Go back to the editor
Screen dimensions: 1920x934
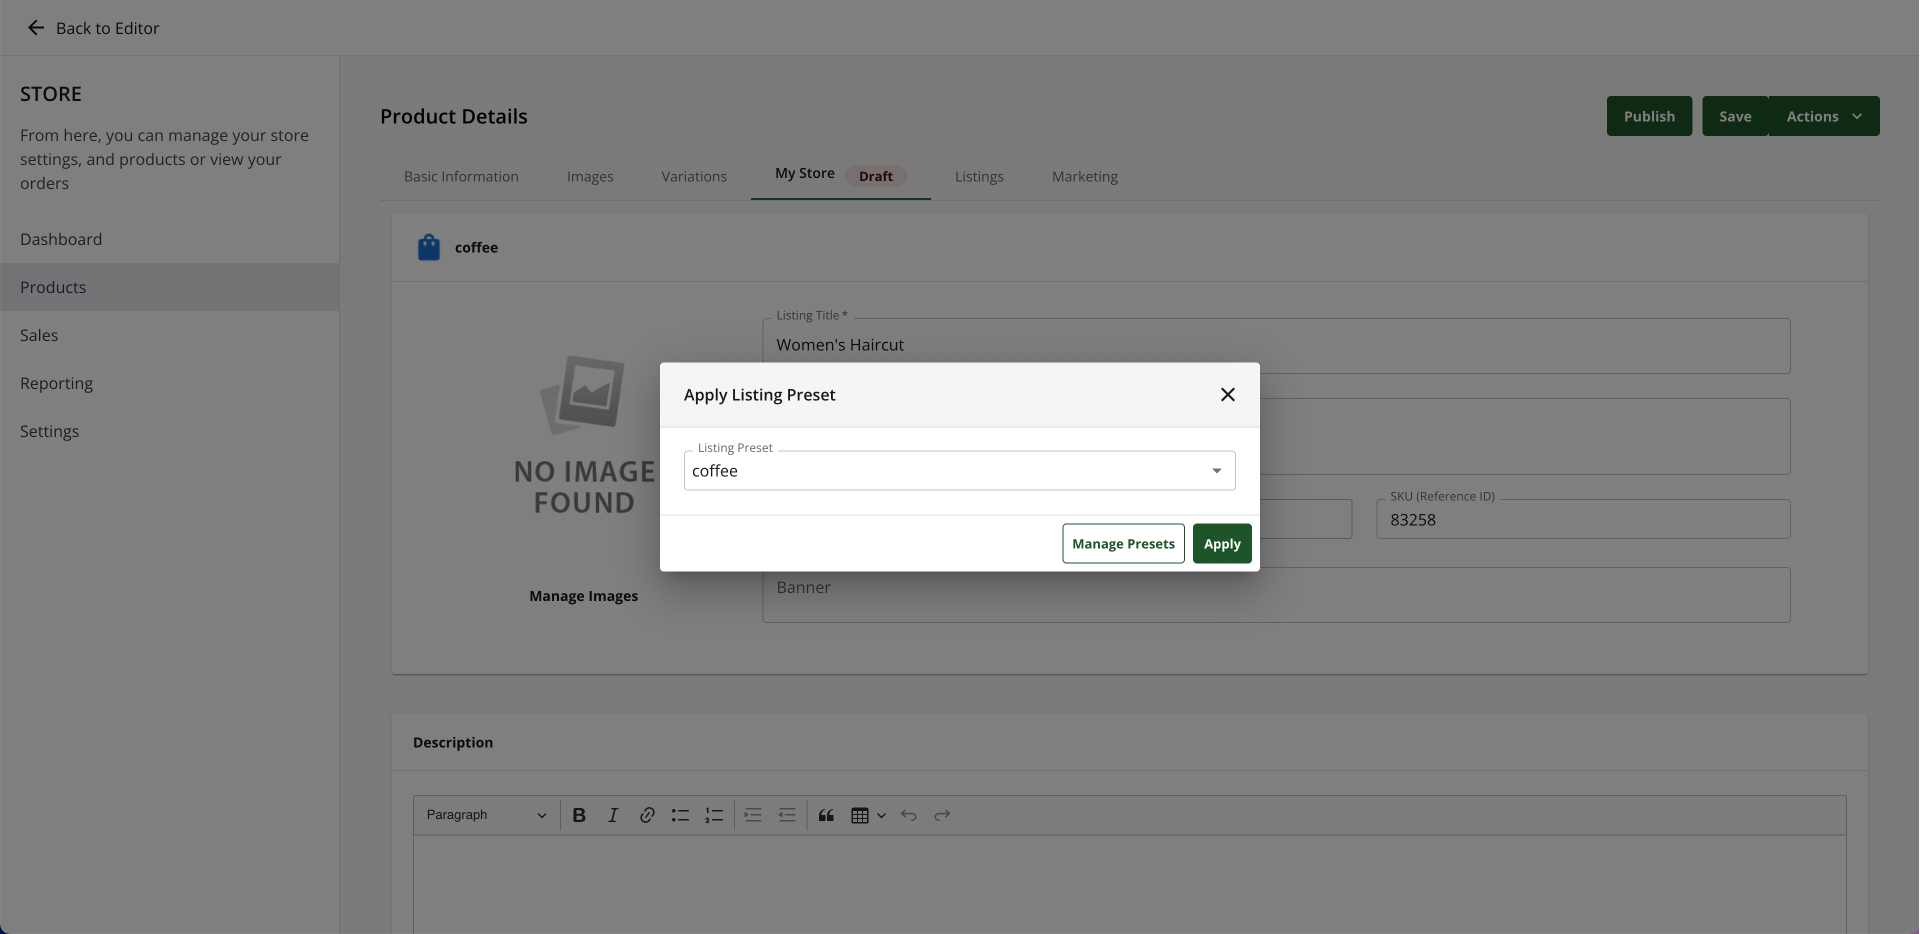pyautogui.click(x=93, y=28)
